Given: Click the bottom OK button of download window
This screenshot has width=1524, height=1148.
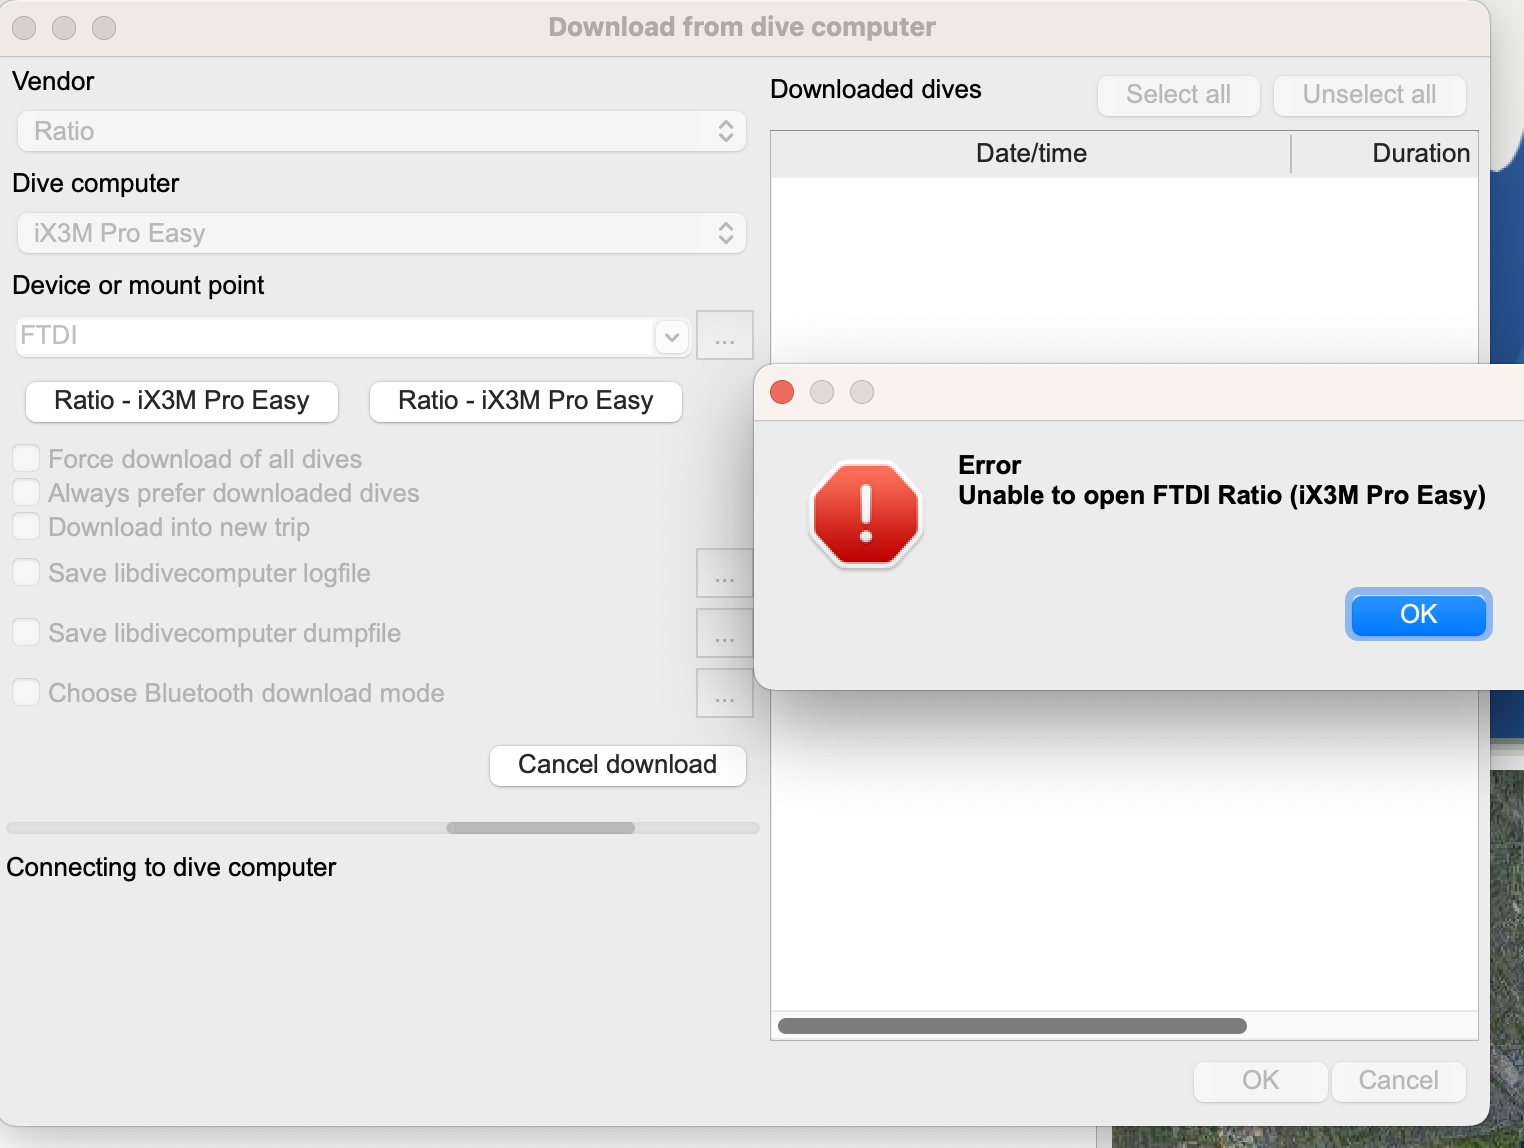Looking at the screenshot, I should (1261, 1081).
